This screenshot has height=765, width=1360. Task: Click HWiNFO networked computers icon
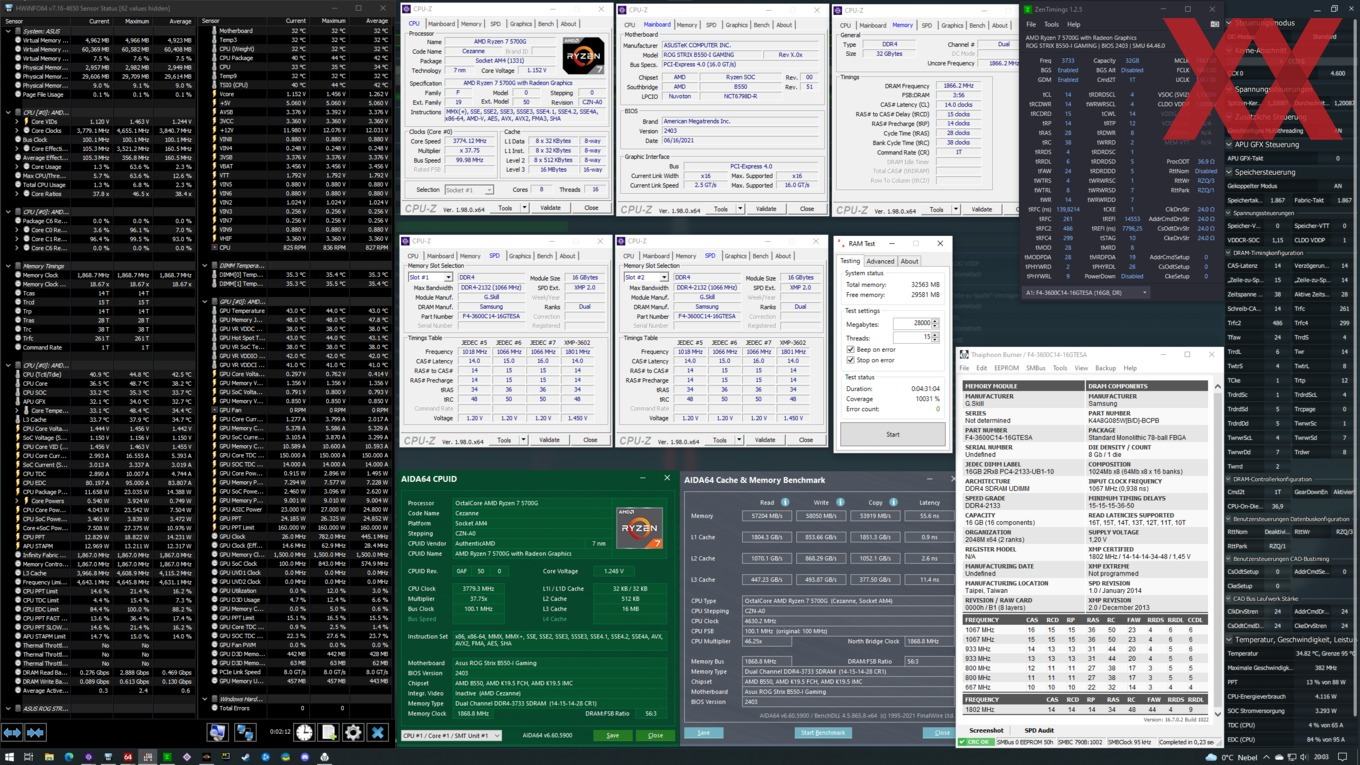(244, 733)
